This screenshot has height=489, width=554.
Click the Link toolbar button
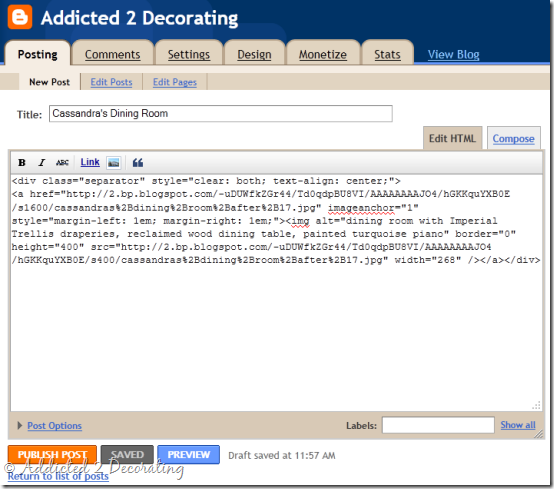pyautogui.click(x=90, y=162)
